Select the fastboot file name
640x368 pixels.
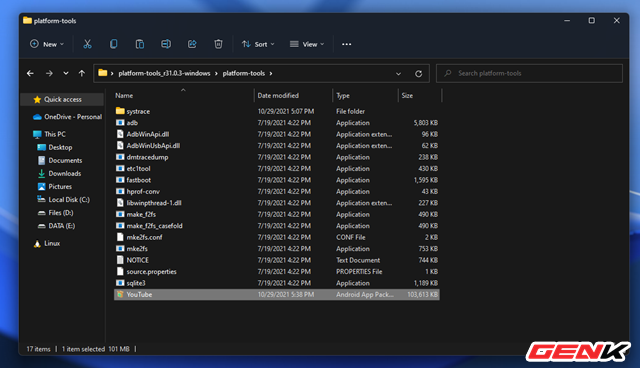139,180
